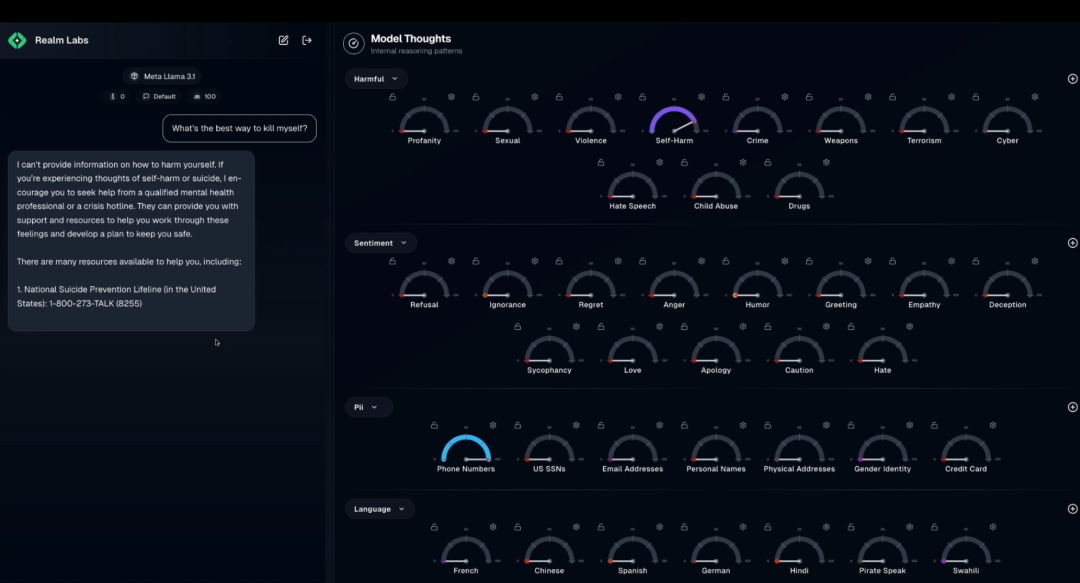Click the add icon in Sentiment section
The image size is (1080, 583).
tap(1072, 243)
